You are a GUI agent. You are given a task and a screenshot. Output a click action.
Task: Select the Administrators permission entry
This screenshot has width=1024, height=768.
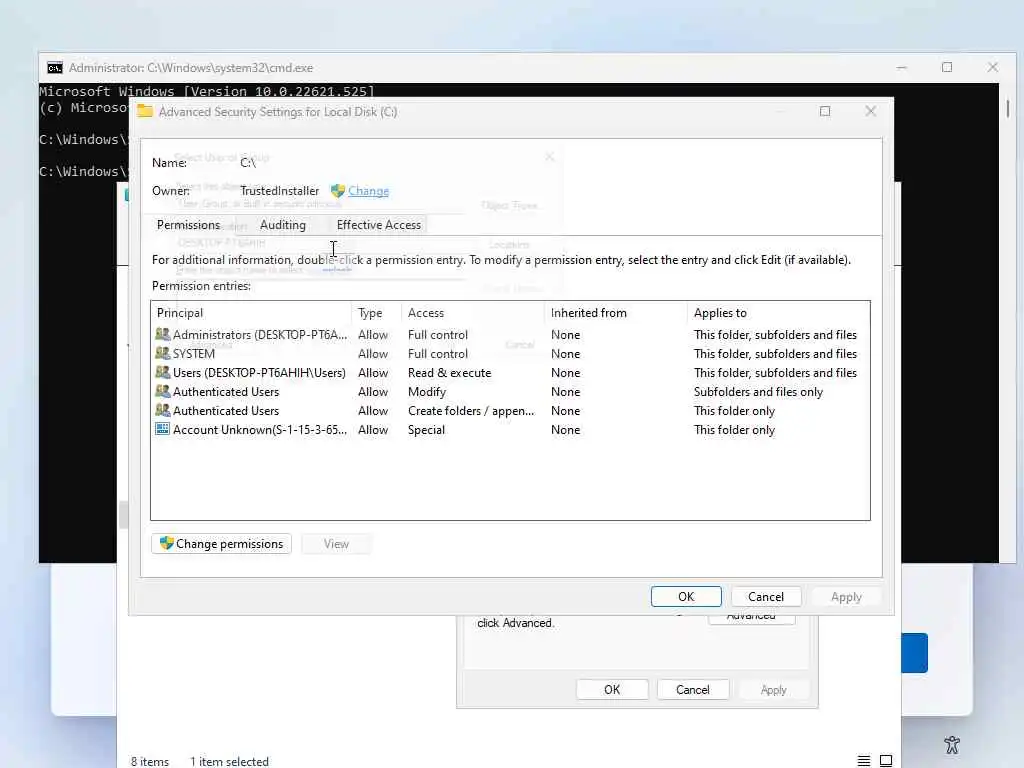click(509, 334)
